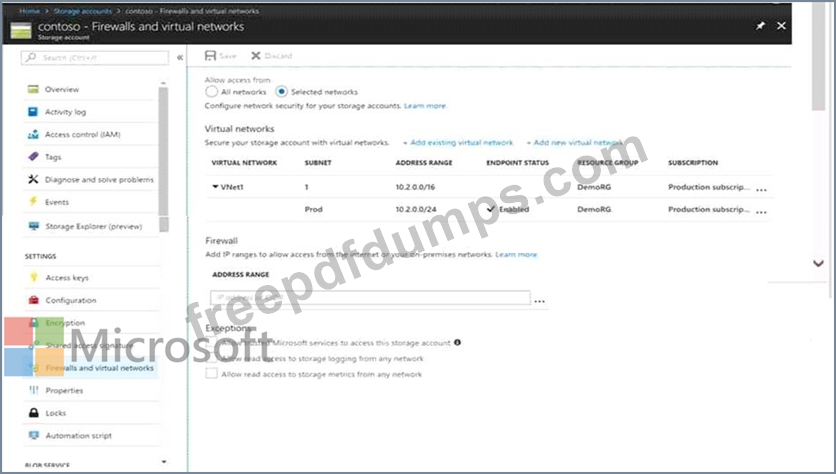Click the VIRTUAL NETWORK column header
The width and height of the screenshot is (836, 474).
click(244, 163)
